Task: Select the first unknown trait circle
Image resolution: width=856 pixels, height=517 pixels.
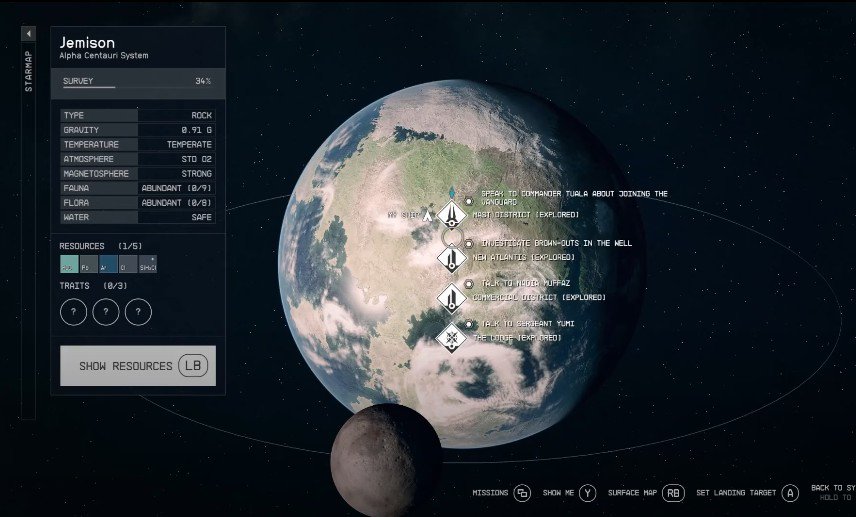Action: point(73,312)
